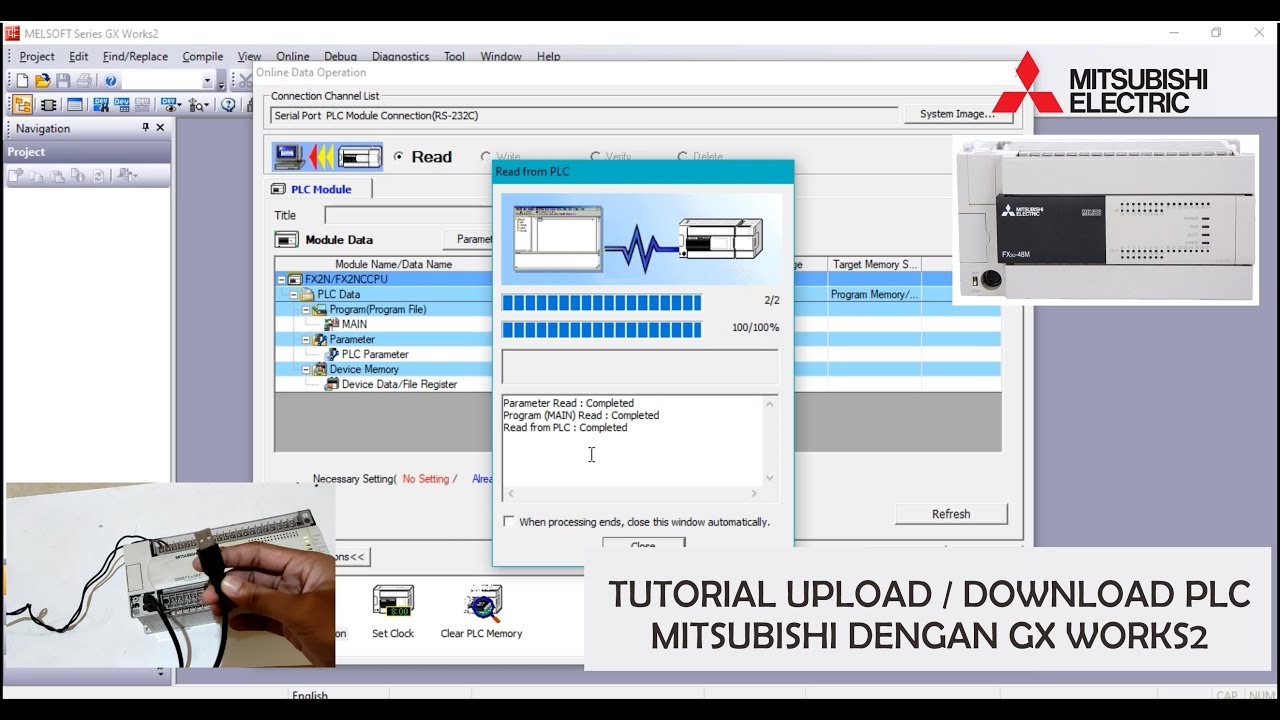Click Close in Read from PLC dialog
This screenshot has height=720, width=1280.
(643, 544)
